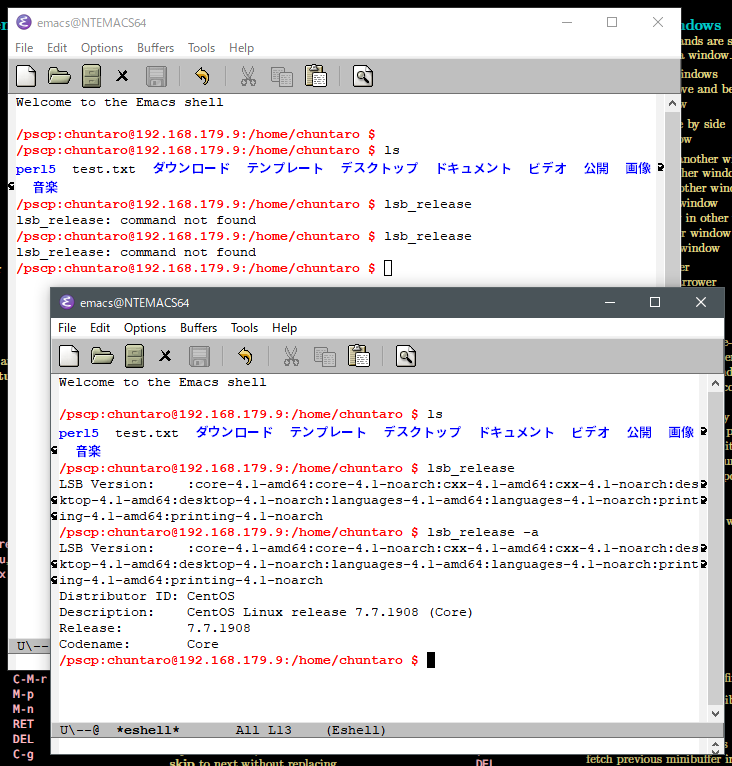This screenshot has height=766, width=732.
Task: Click Paste clipboard icon in back window
Action: (316, 76)
